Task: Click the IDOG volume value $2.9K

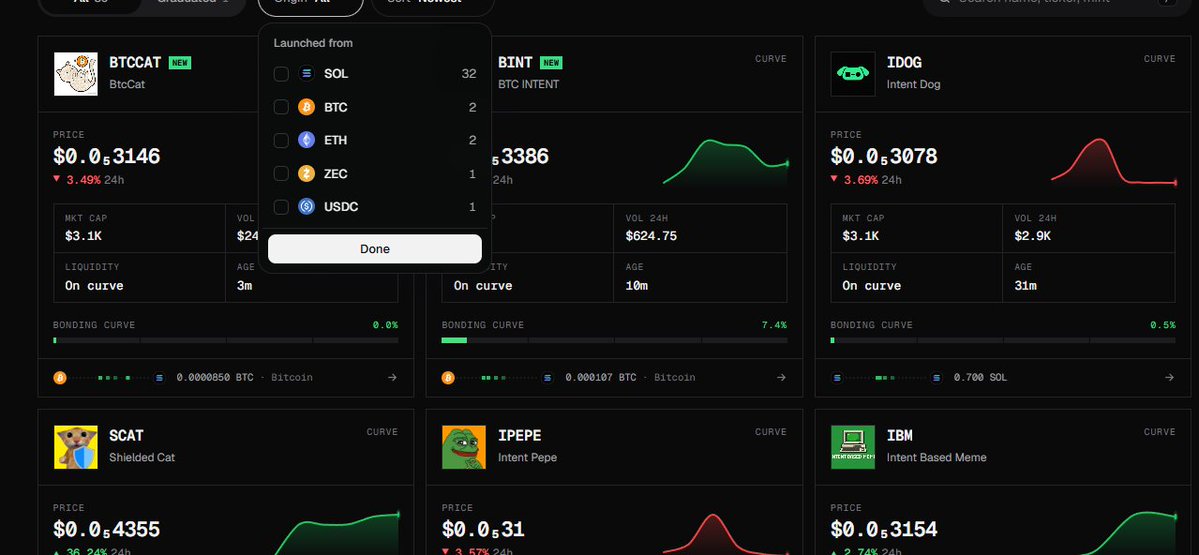Action: tap(1033, 236)
